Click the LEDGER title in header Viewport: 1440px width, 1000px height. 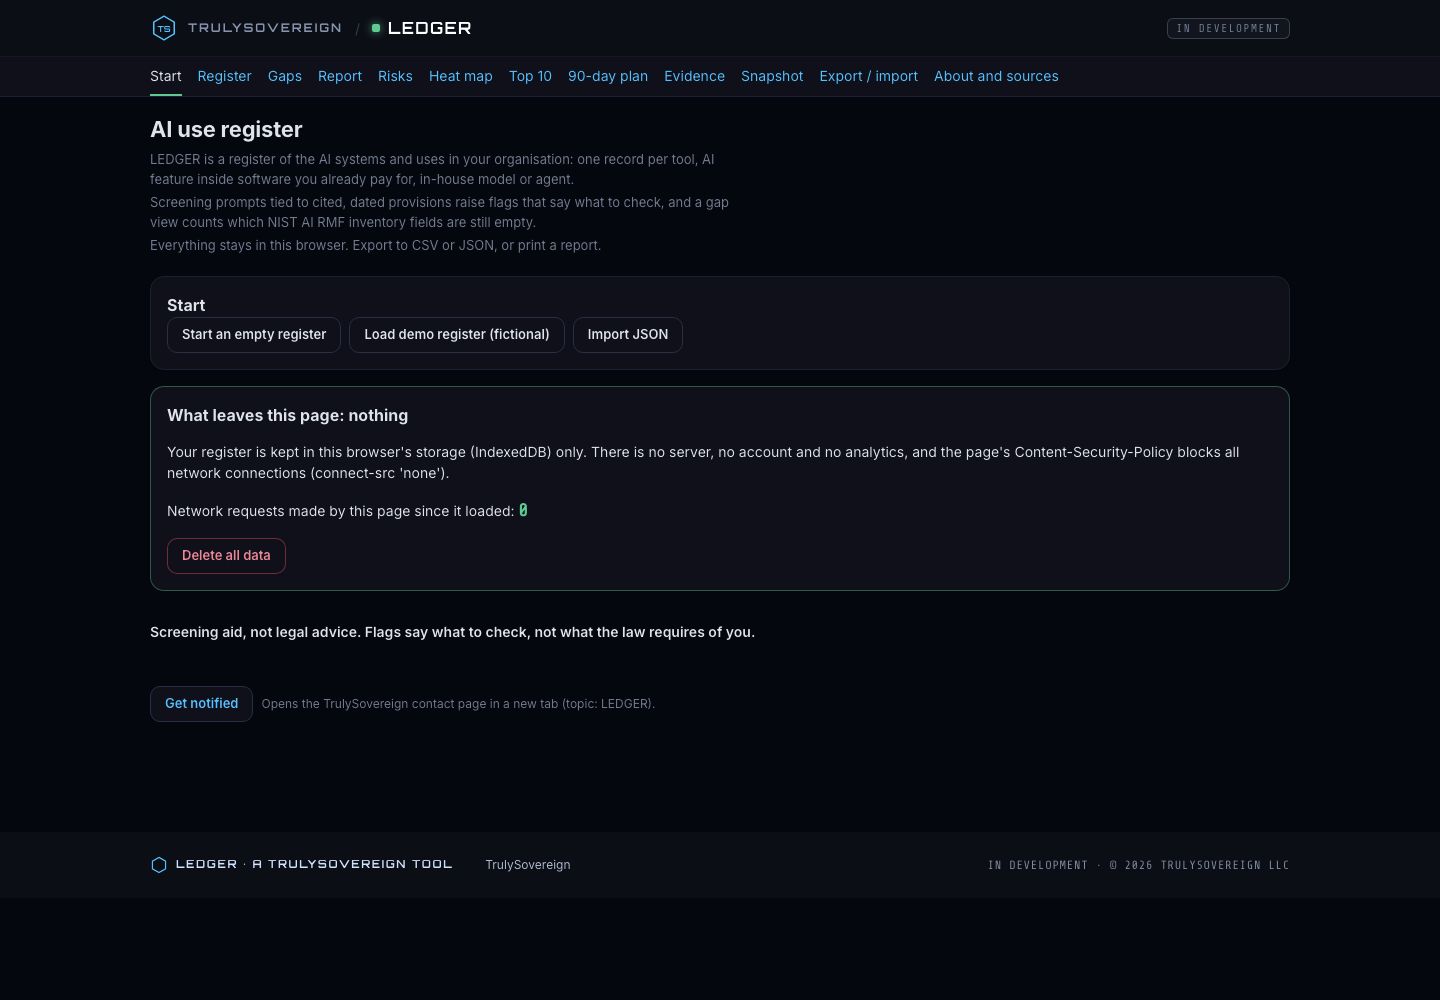[x=429, y=28]
